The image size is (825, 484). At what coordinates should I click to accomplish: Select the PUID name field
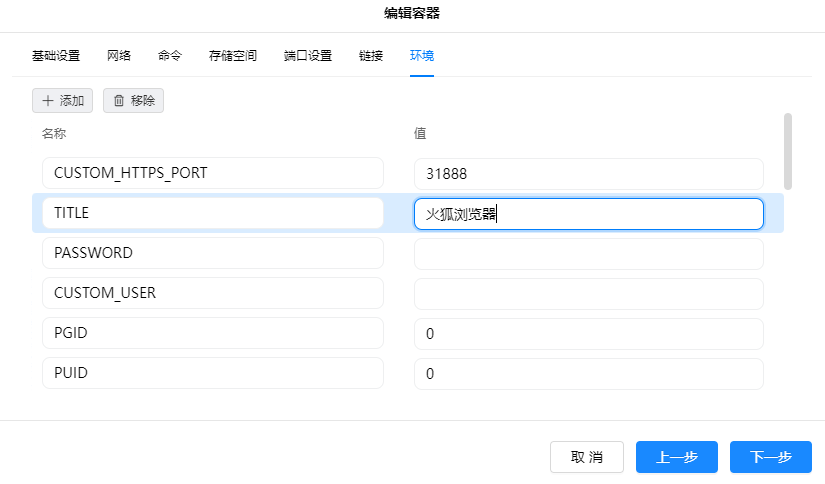click(213, 373)
